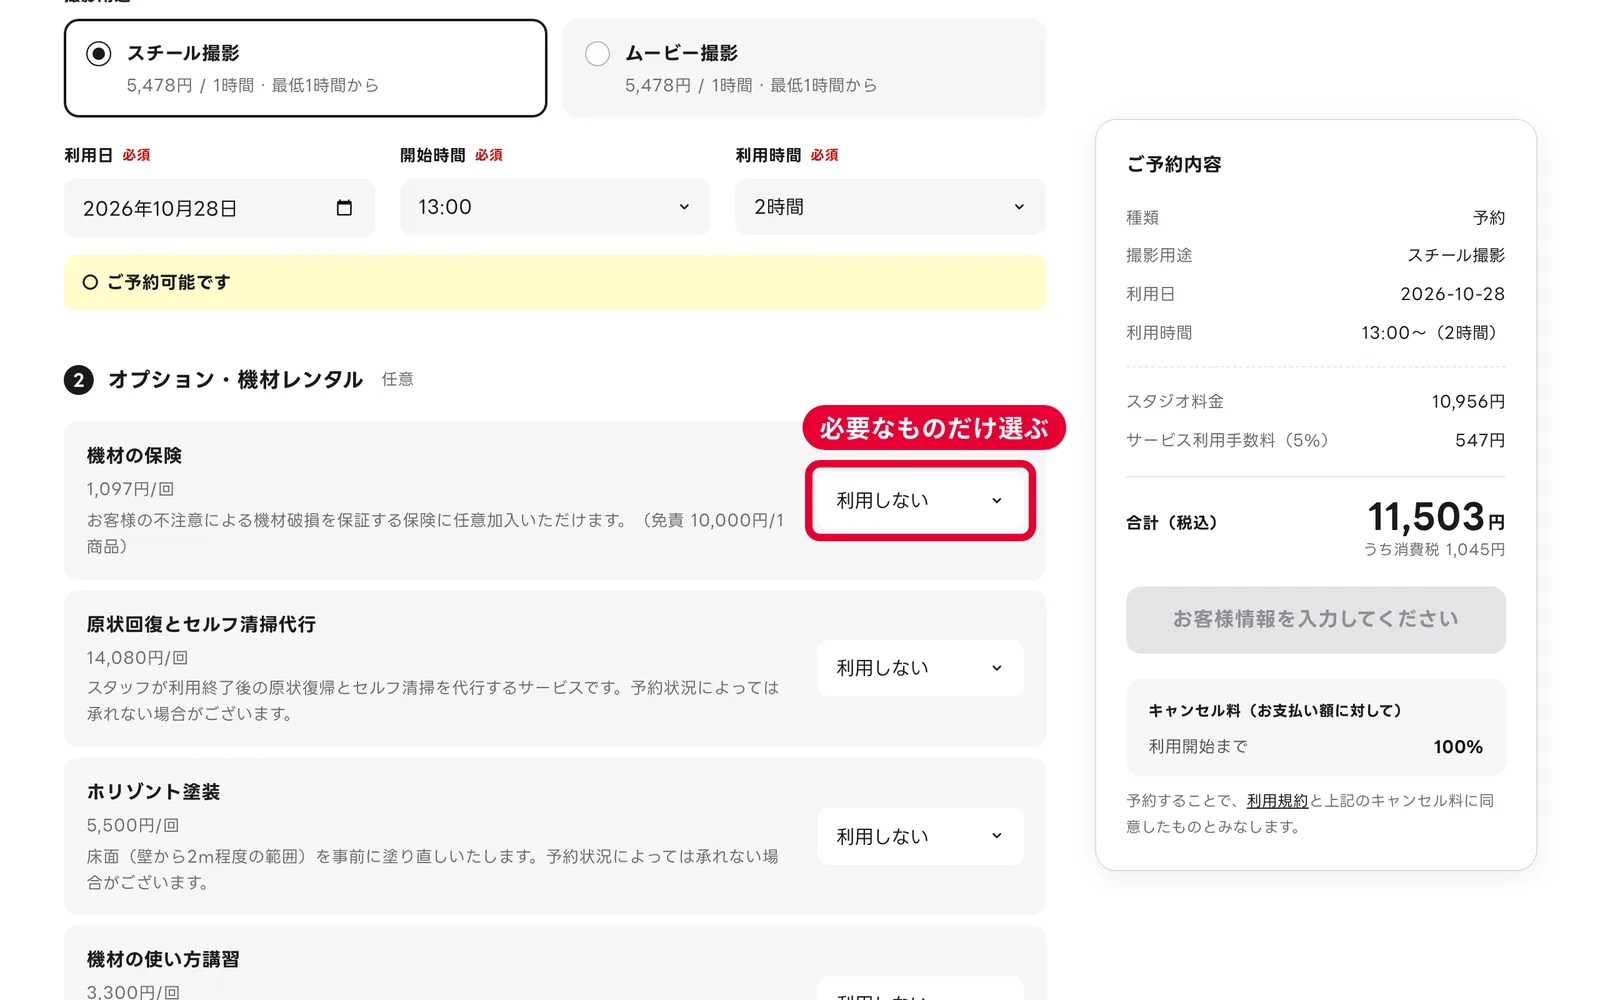Click お客様情報を入力してください button
Screen dimensions: 1600x1000
point(1316,620)
